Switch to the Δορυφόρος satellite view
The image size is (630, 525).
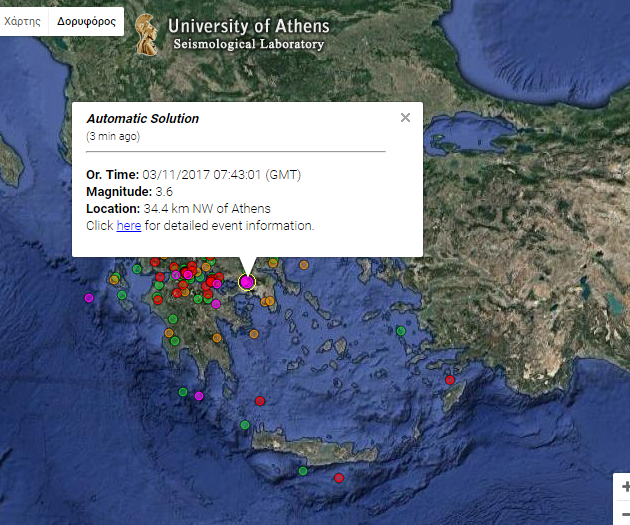[x=86, y=21]
